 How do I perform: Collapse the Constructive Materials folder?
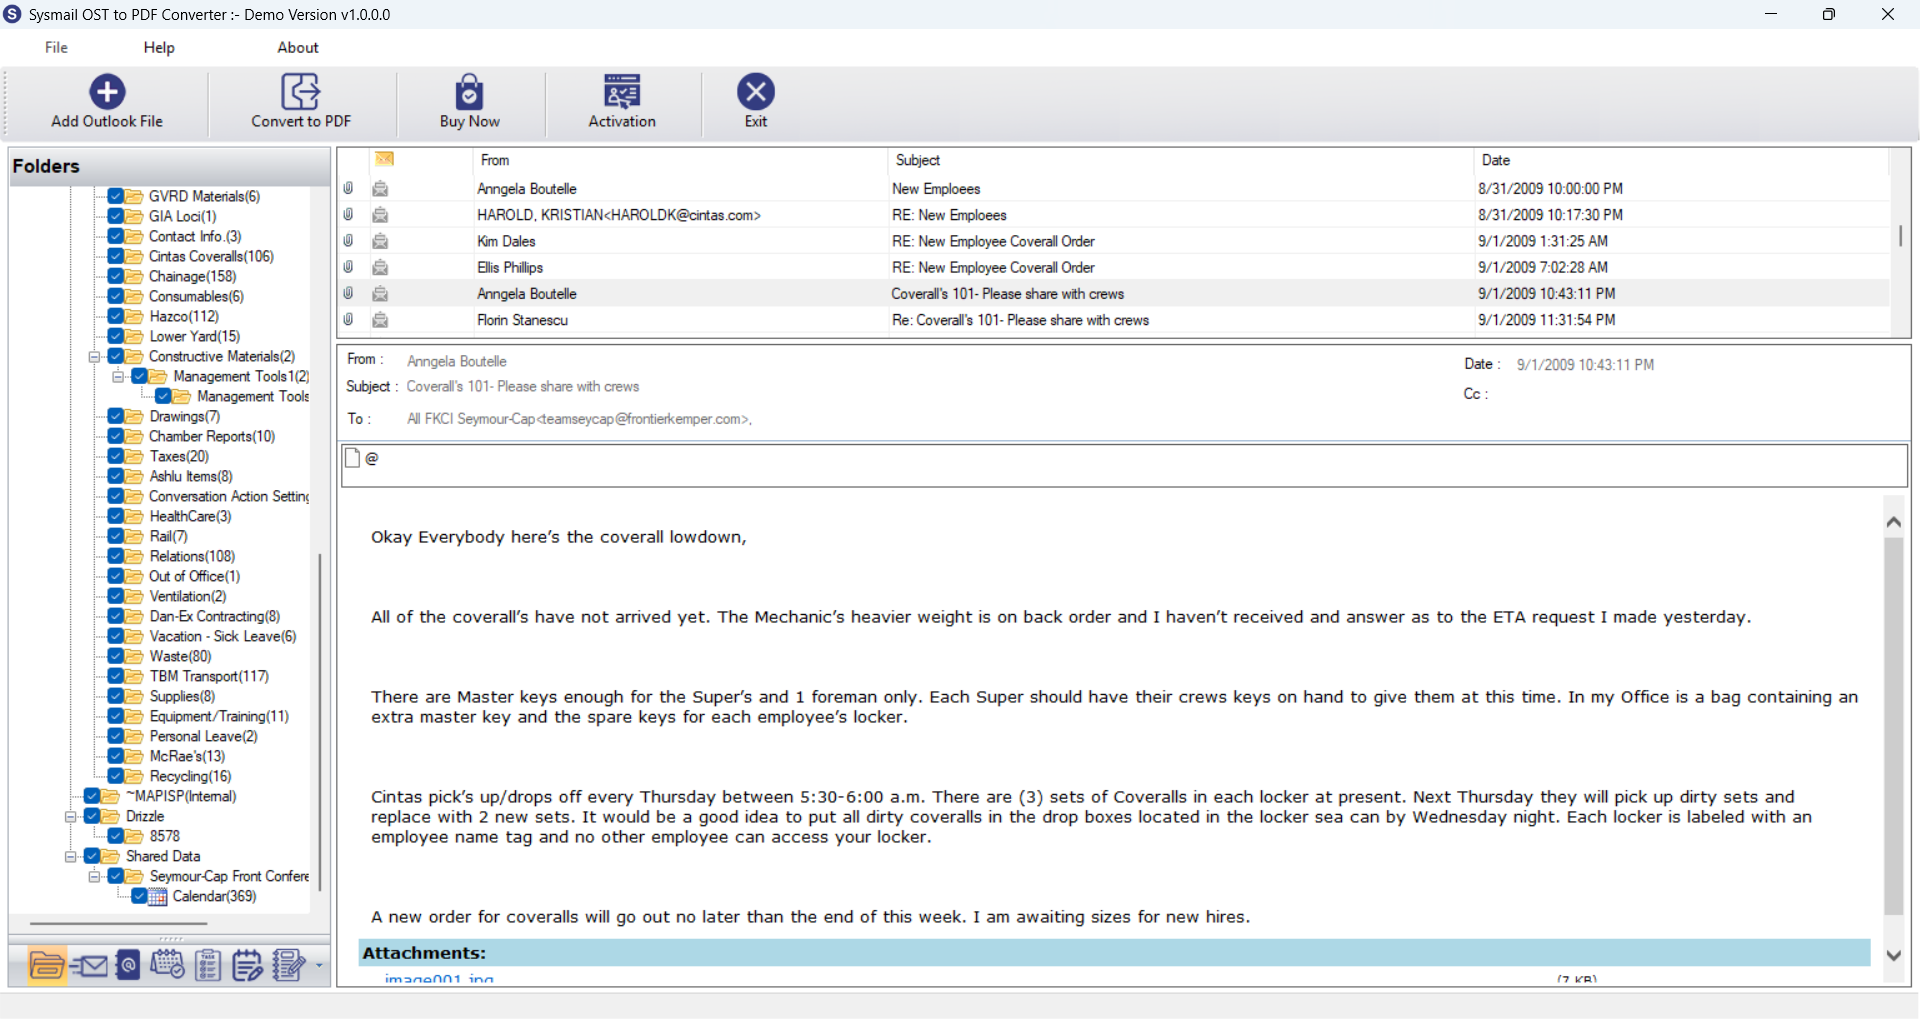click(x=94, y=356)
